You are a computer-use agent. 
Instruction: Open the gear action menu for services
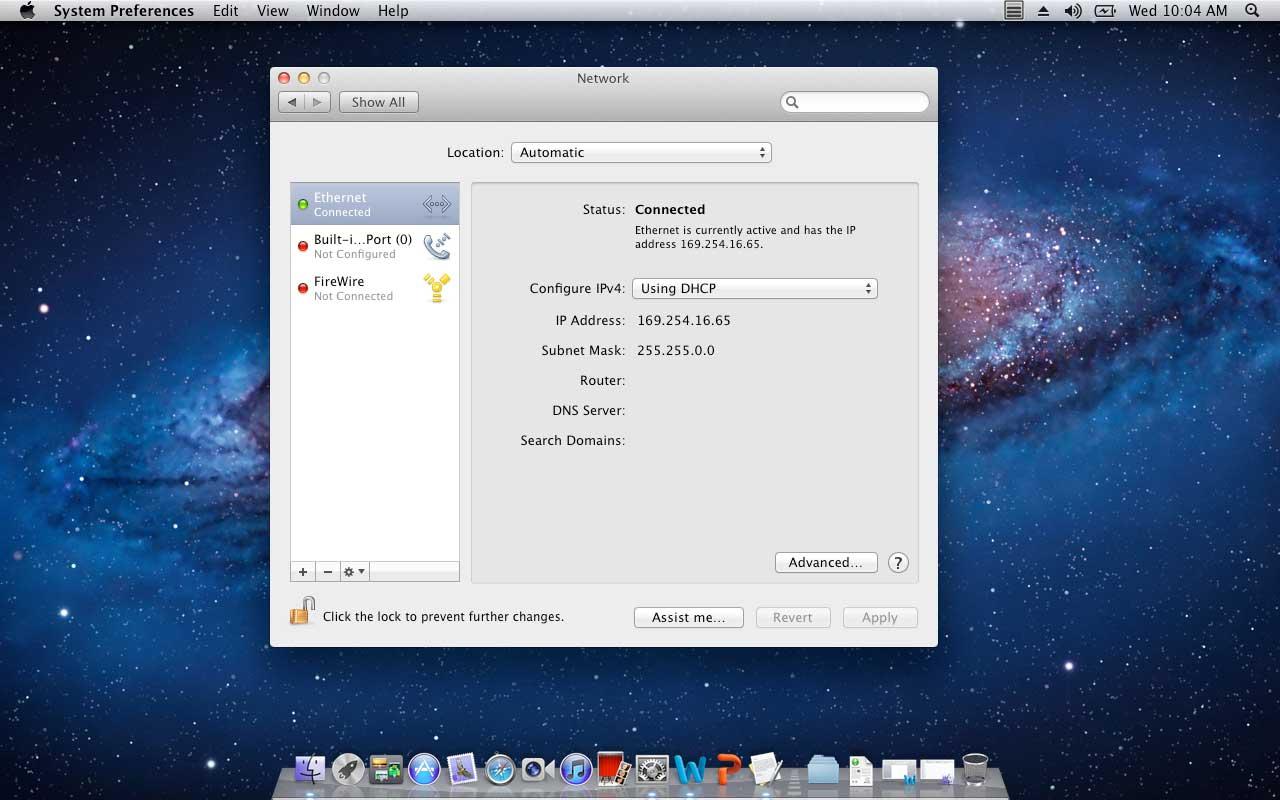354,572
